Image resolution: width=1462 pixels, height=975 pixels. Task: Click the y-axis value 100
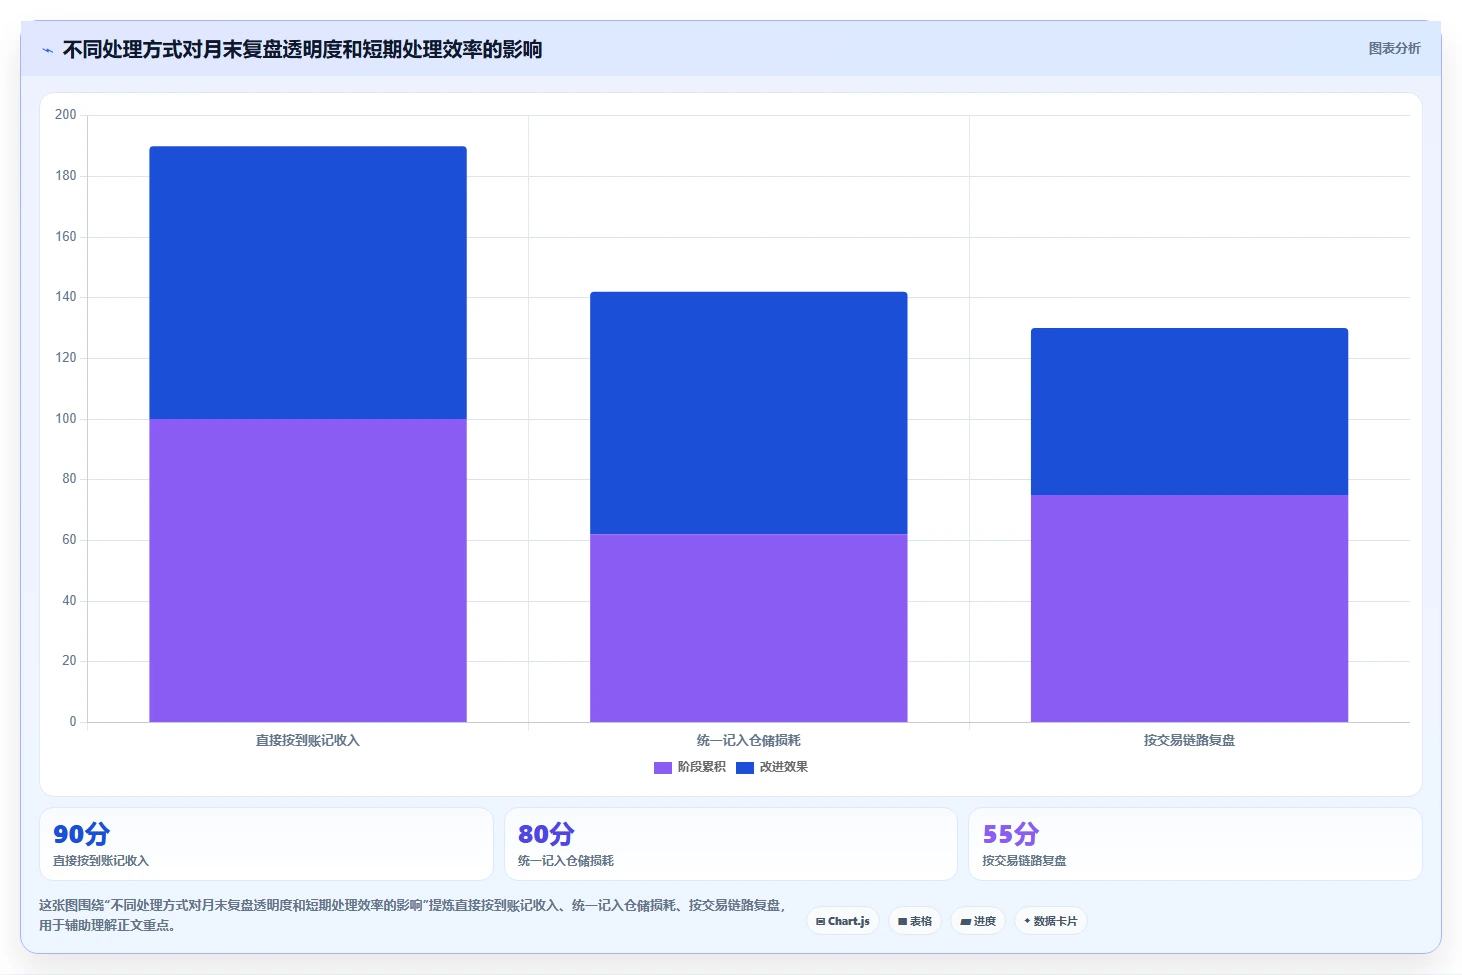66,419
